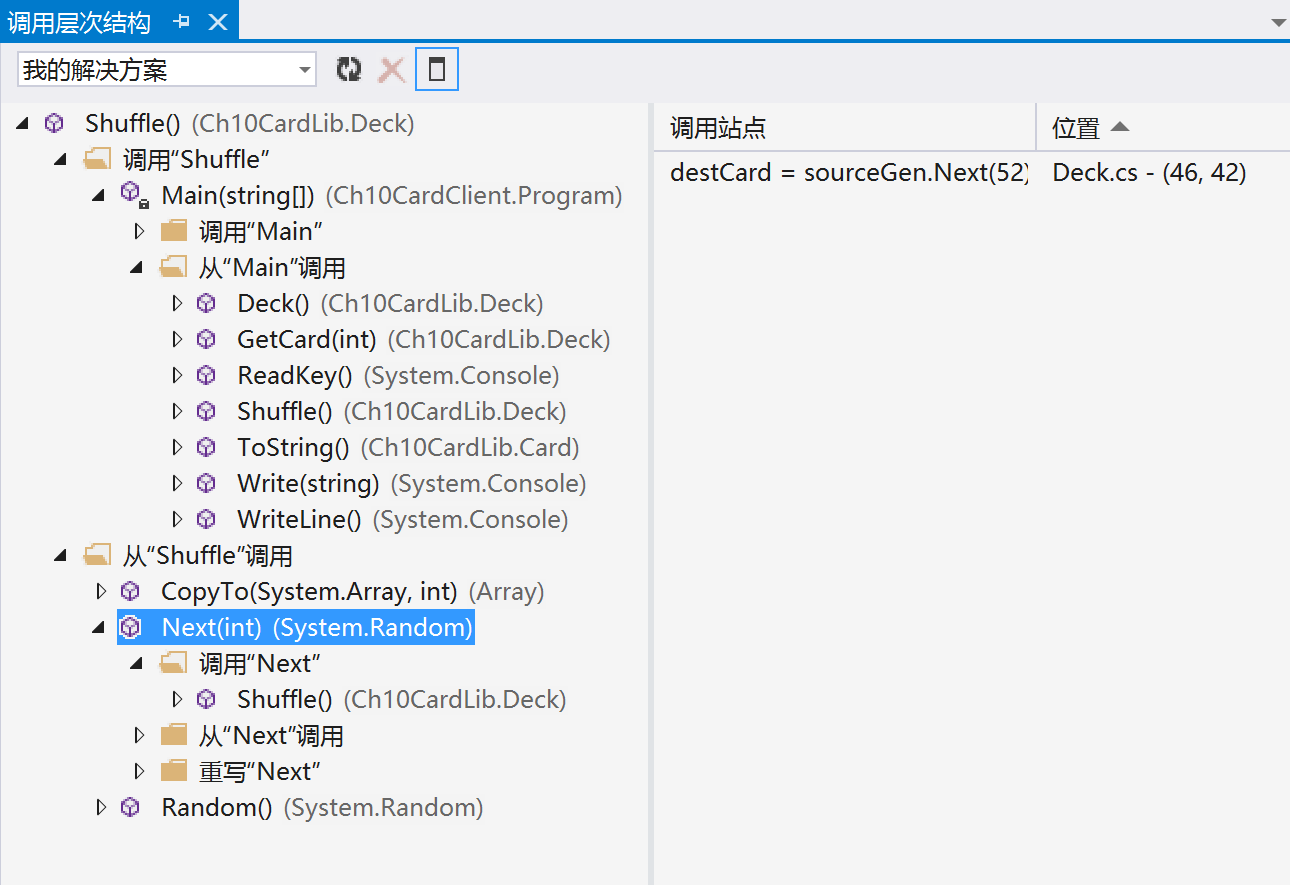Click the folder icon of 从"Next"调用

coord(174,735)
